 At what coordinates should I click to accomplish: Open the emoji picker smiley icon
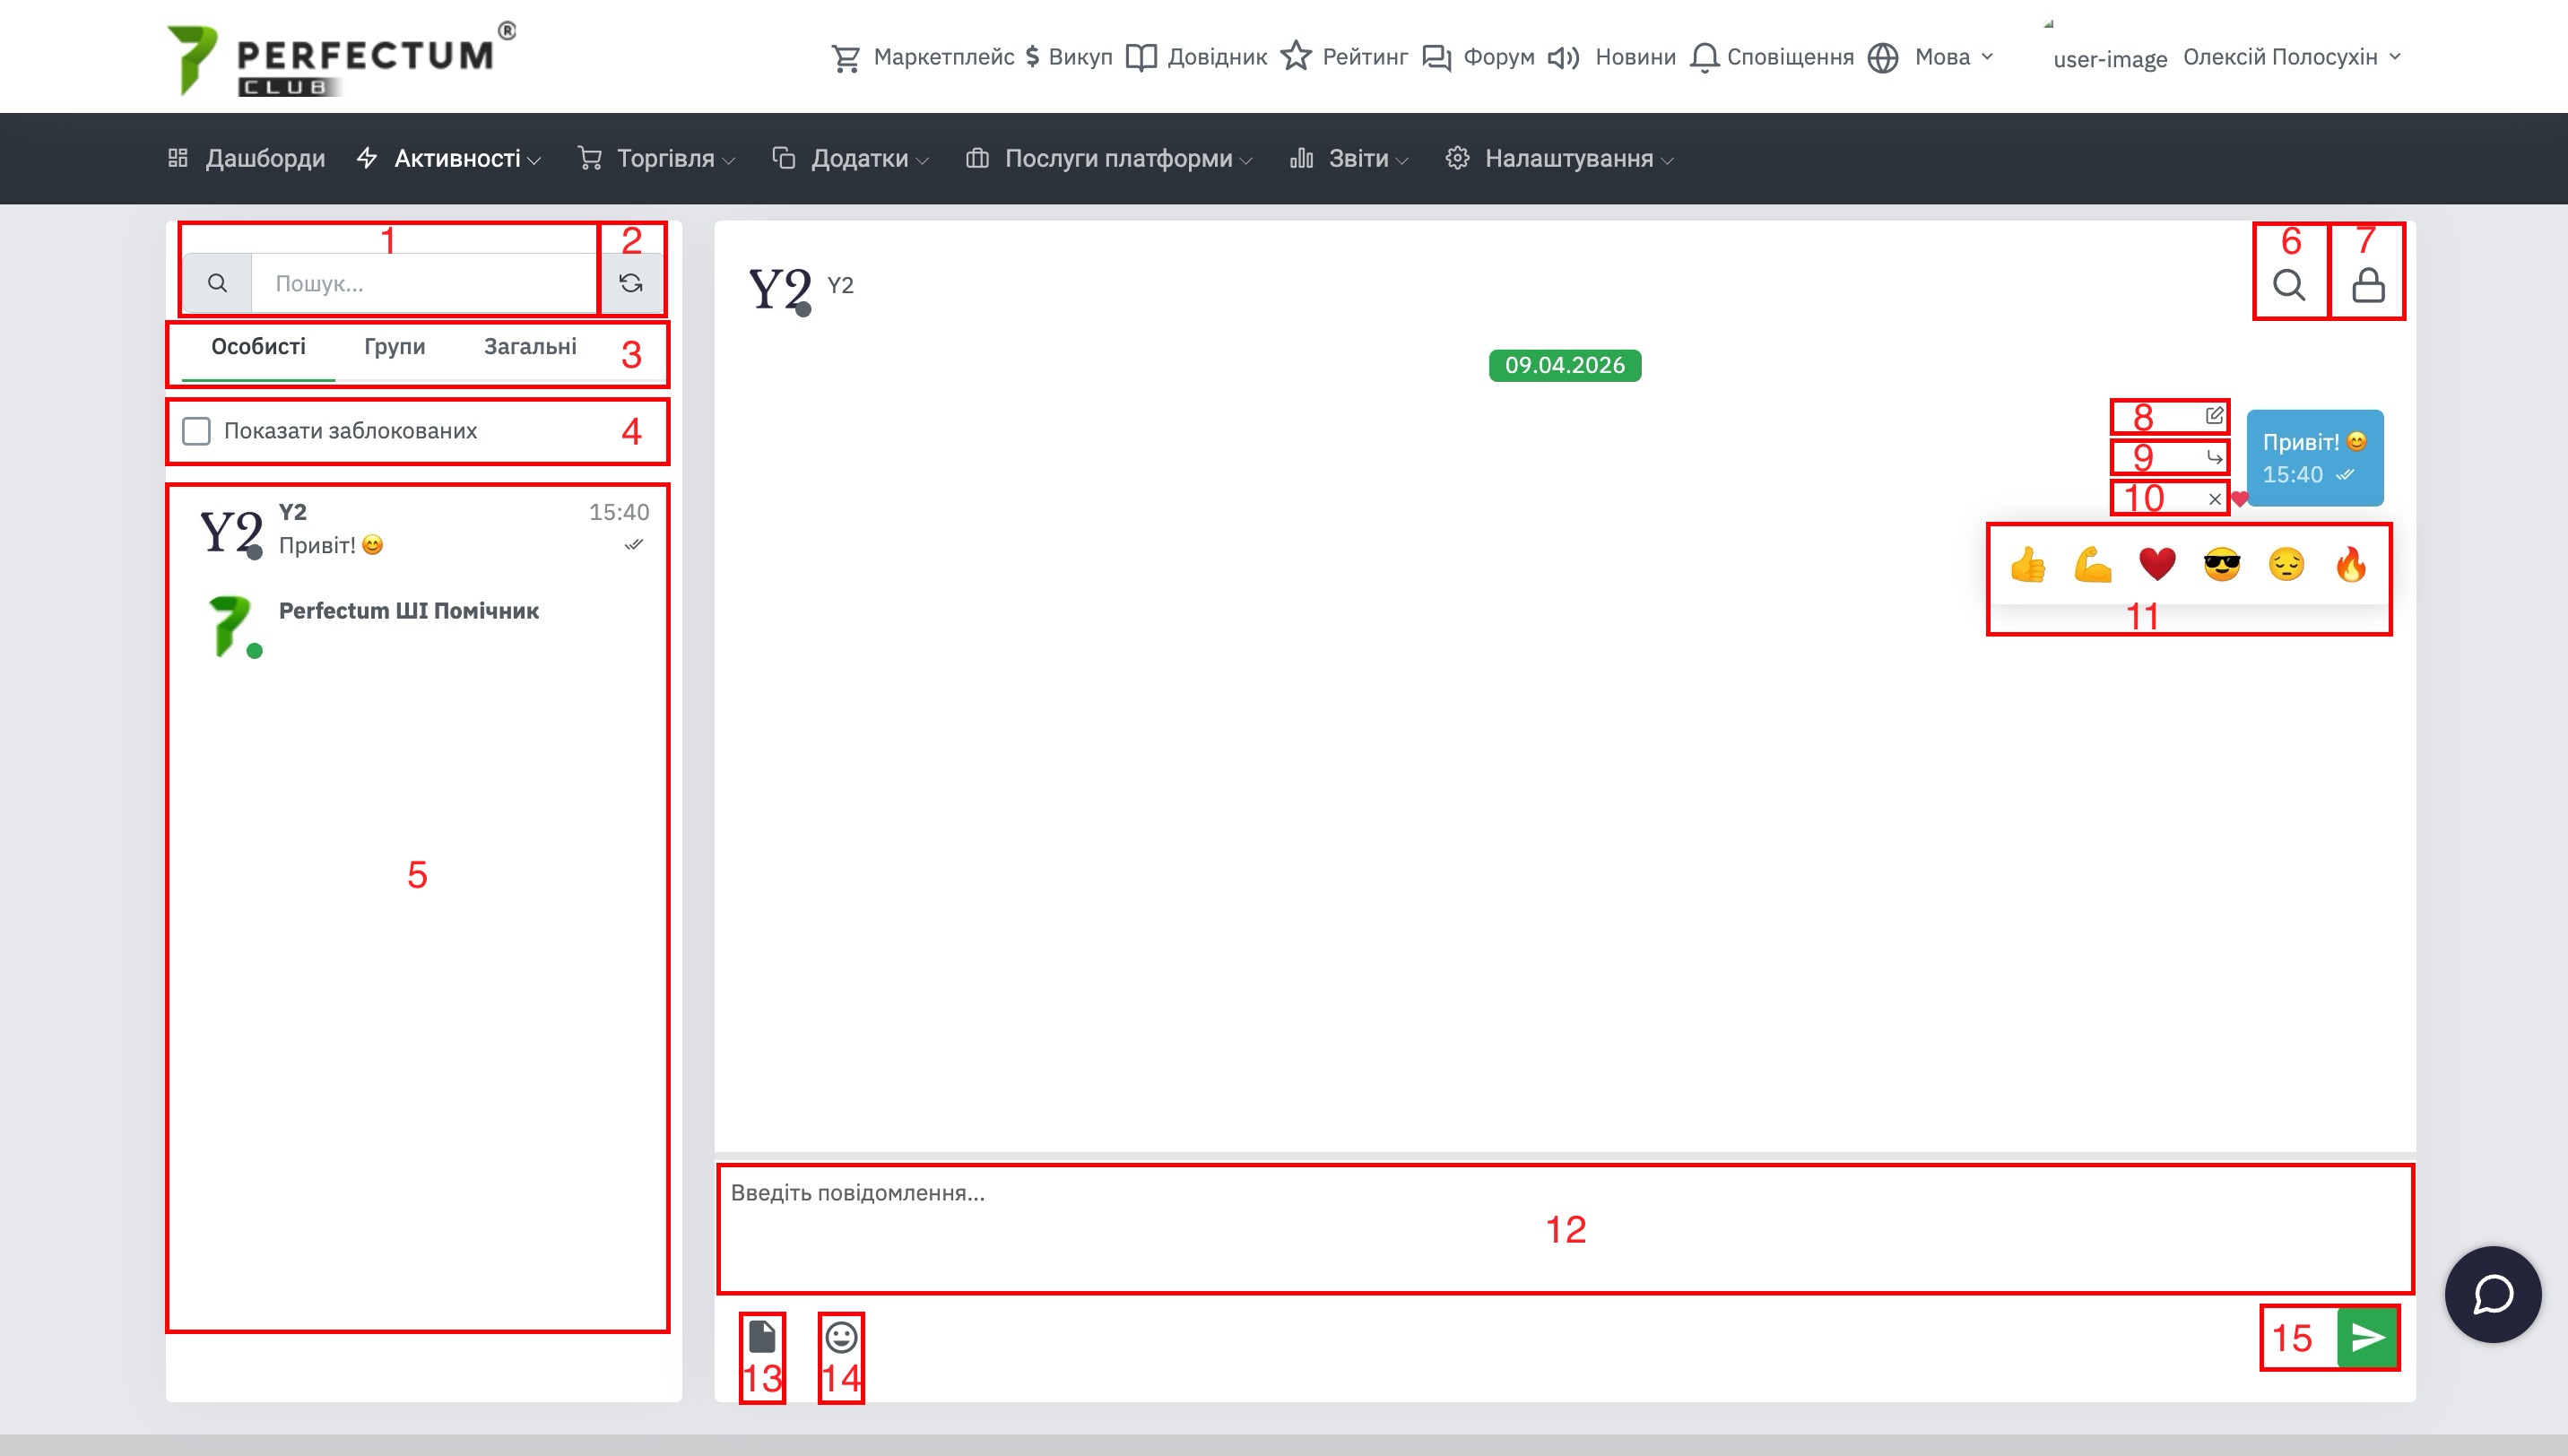841,1337
